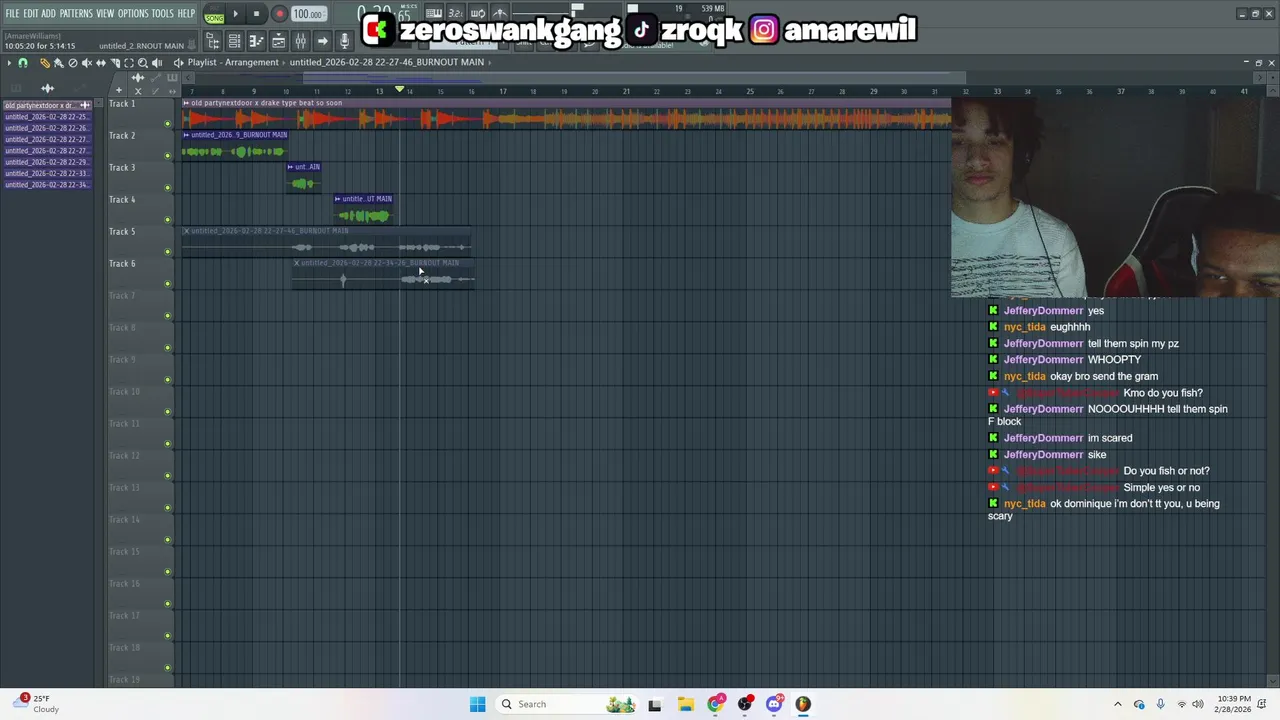Open menu of Track 3 'unt..AIN' clip
The image size is (1280, 720).
(290, 167)
